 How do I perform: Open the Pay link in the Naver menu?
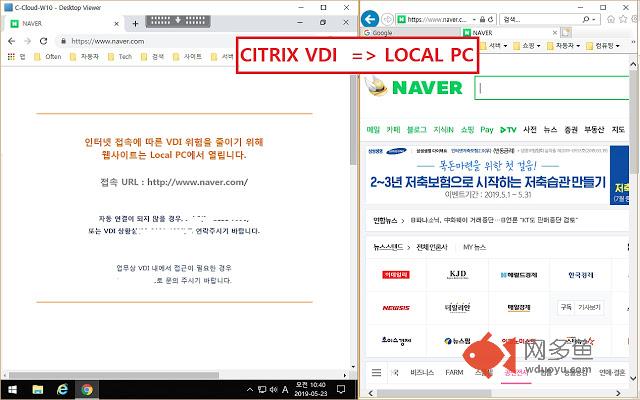487,130
